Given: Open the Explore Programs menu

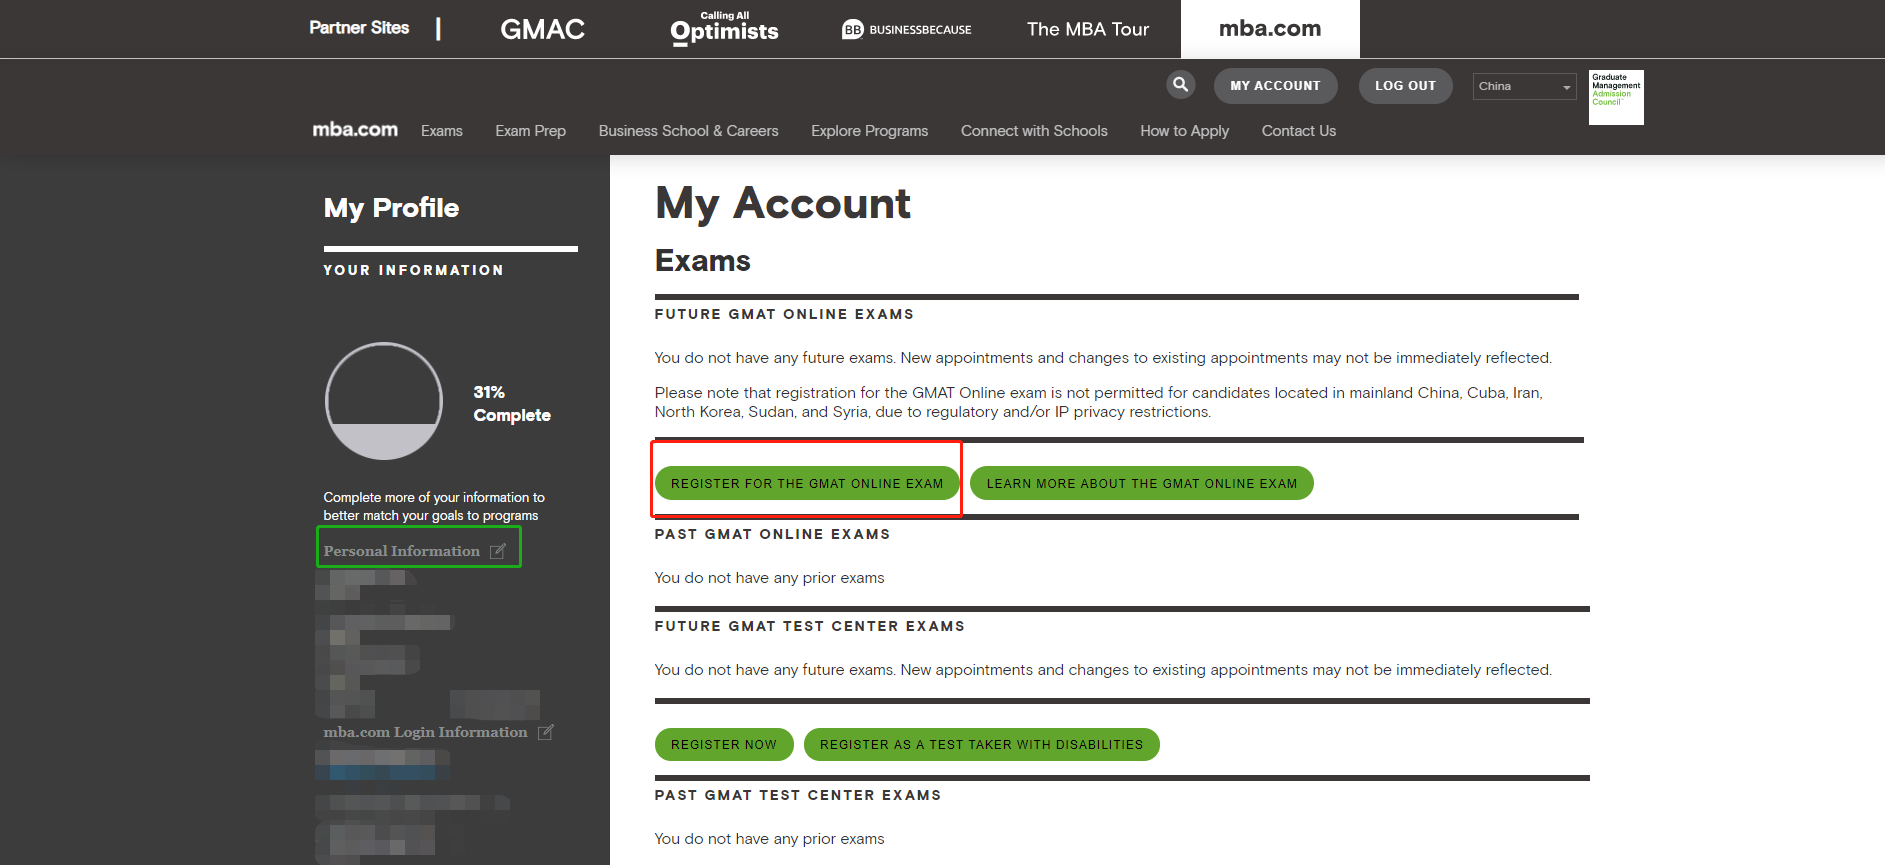Looking at the screenshot, I should point(869,131).
